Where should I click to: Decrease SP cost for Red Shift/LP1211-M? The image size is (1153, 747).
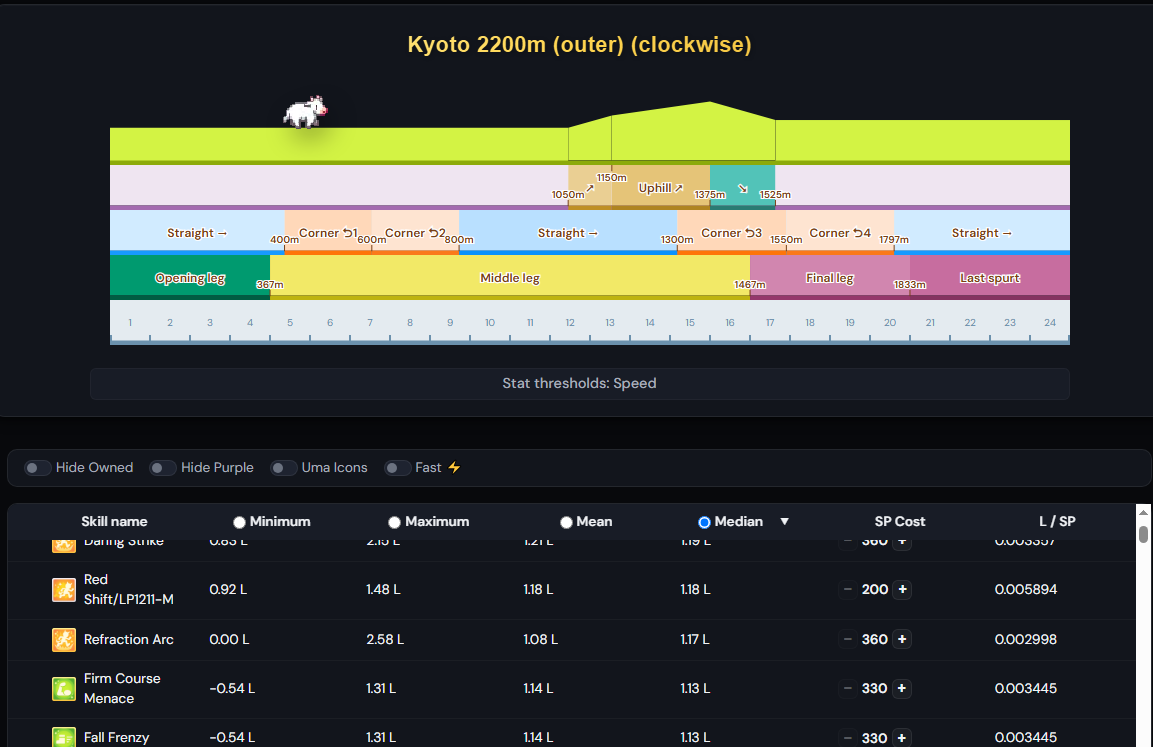pos(848,590)
